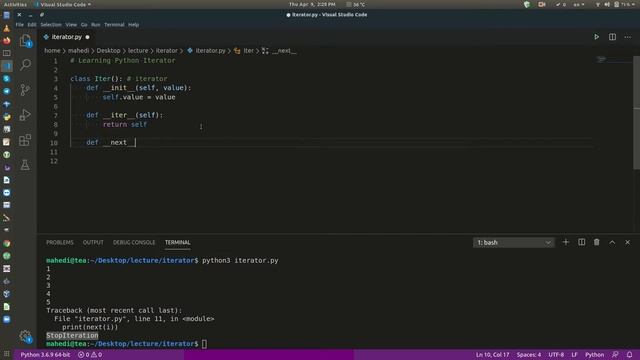
Task: Open the clock 'Thu Apr 9' calendar
Action: (x=312, y=4)
